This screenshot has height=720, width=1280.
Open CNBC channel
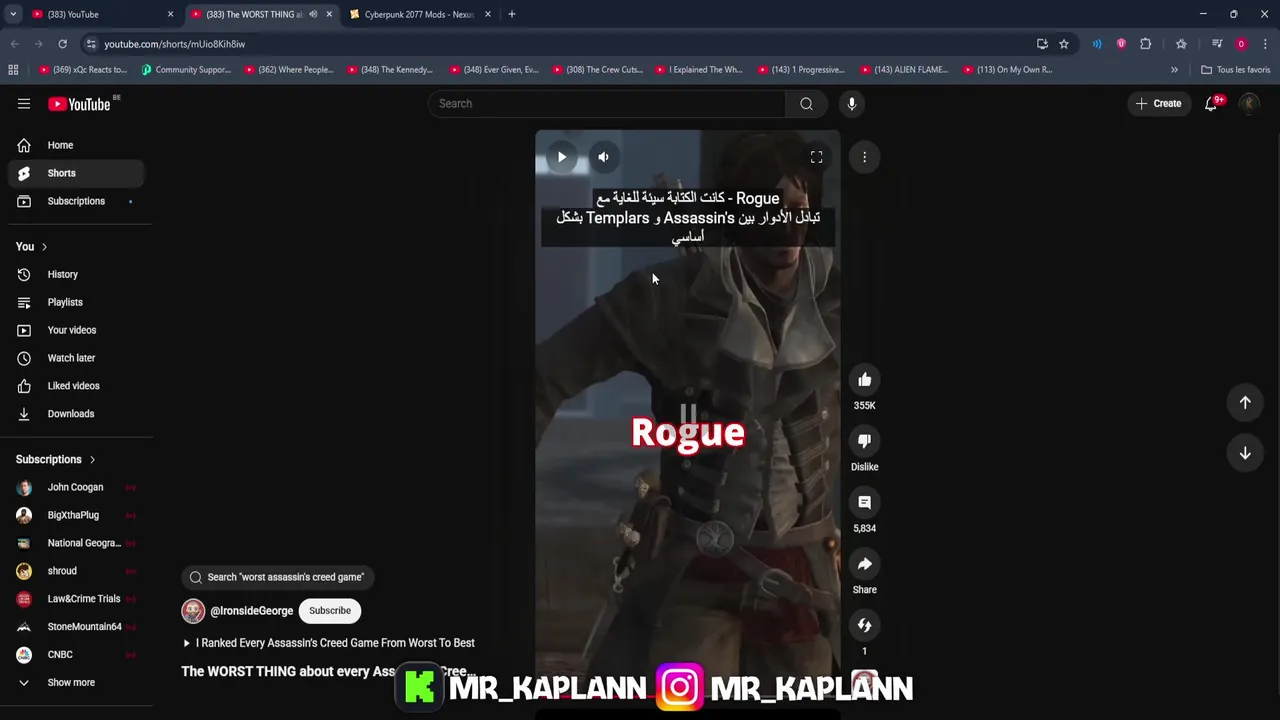[76, 655]
